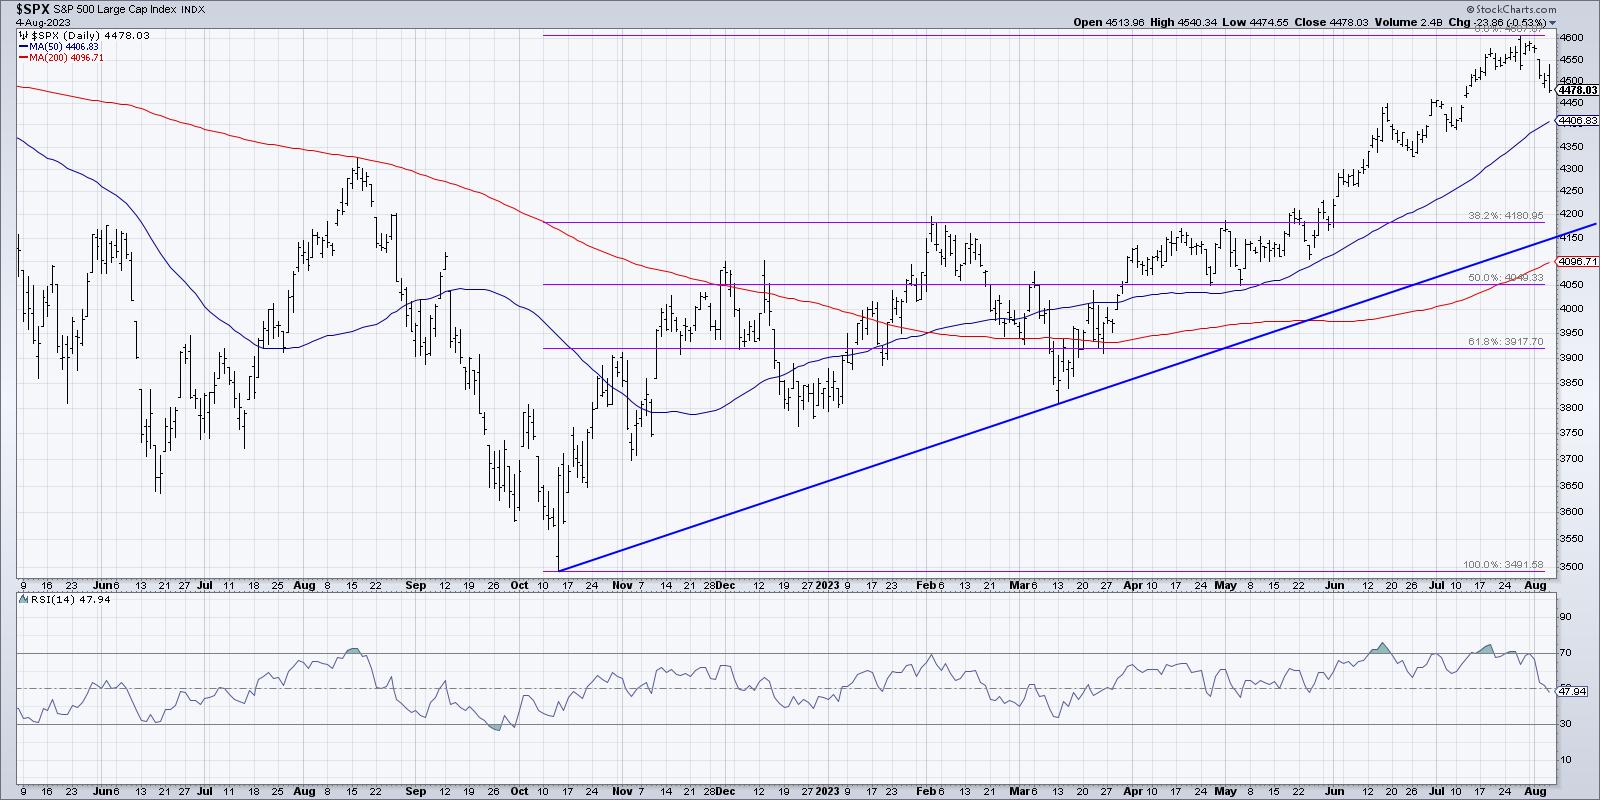Click the red MA(200) legend line marker
The width and height of the screenshot is (1600, 800).
23,57
